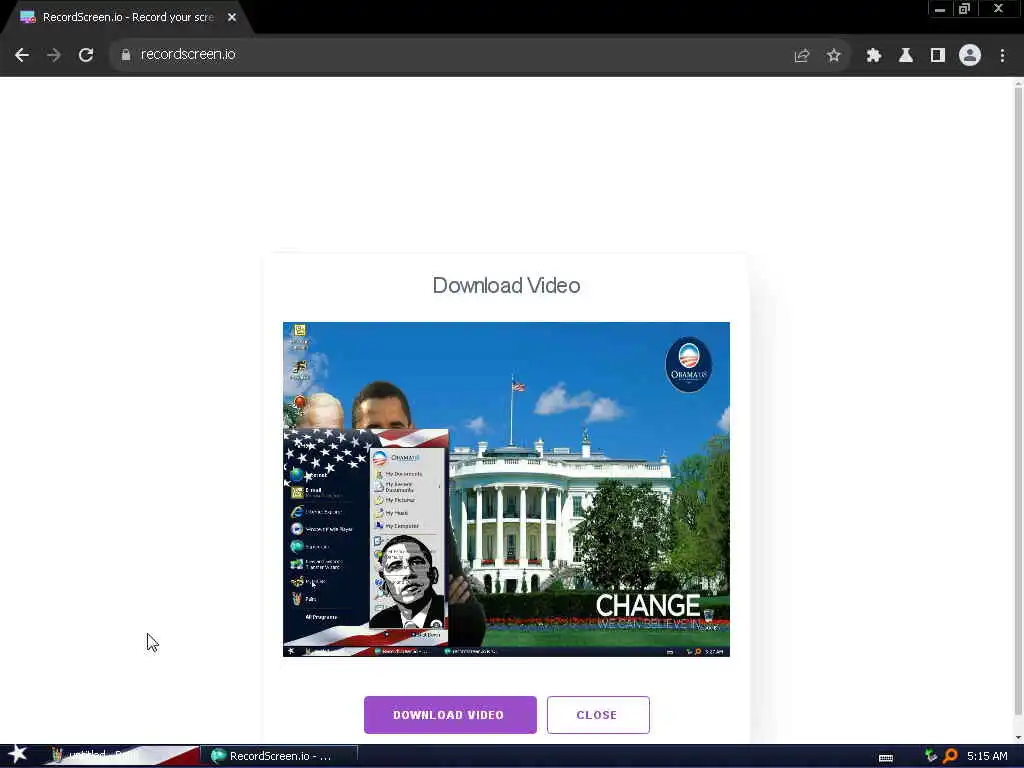Viewport: 1024px width, 768px height.
Task: Open the Start menu star button
Action: coord(18,755)
